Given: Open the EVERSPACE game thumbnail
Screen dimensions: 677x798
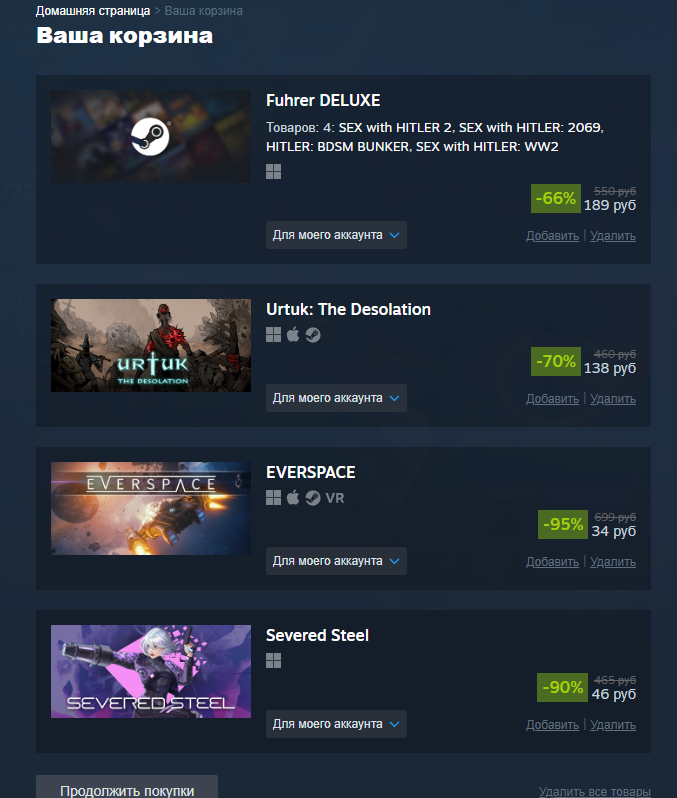Looking at the screenshot, I should [x=151, y=508].
